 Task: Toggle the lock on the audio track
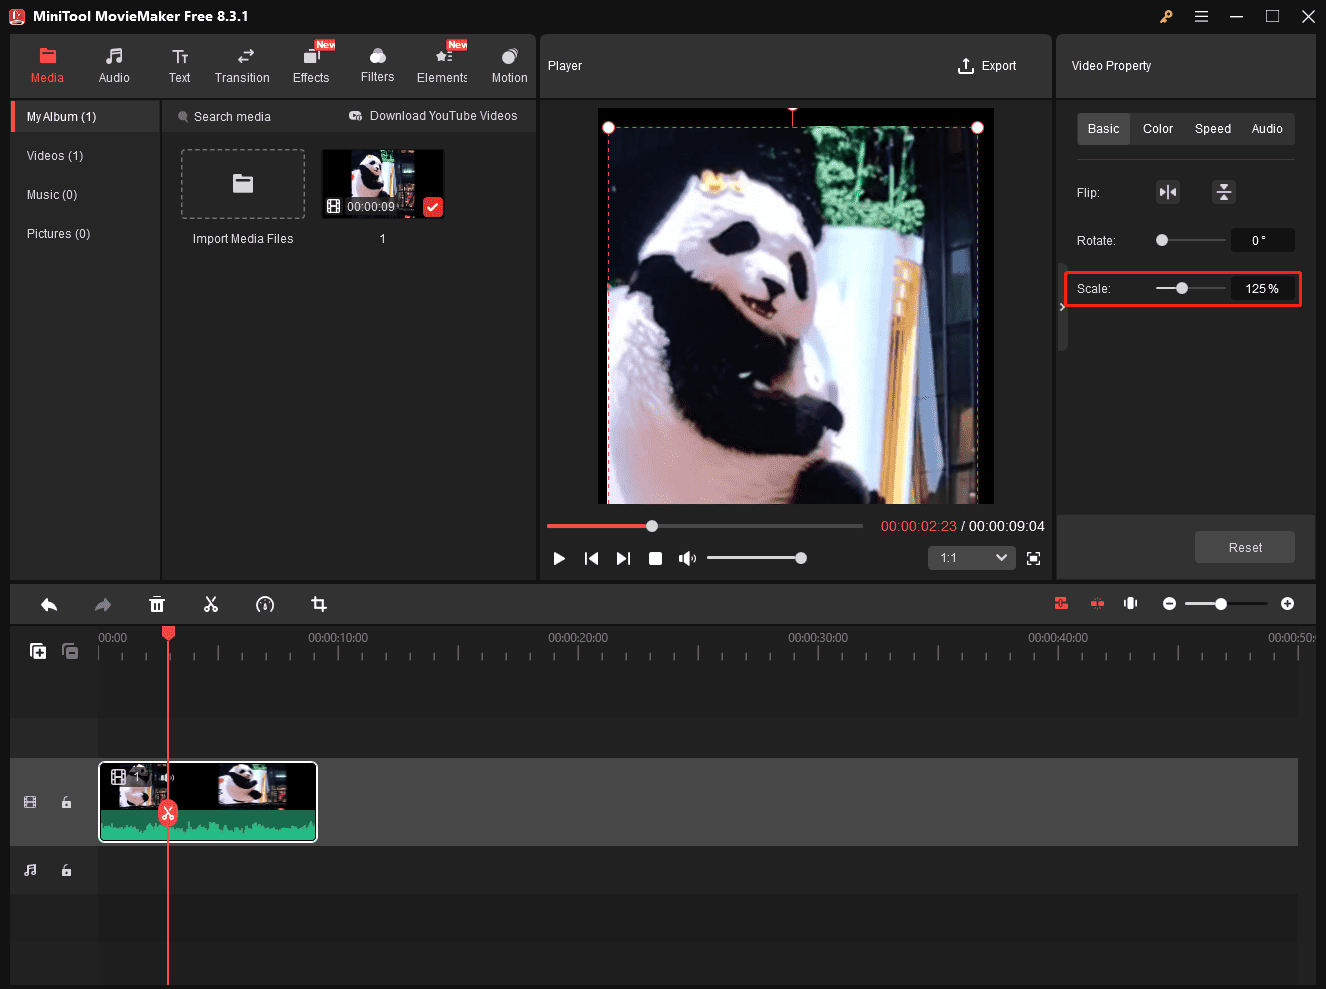(x=67, y=870)
